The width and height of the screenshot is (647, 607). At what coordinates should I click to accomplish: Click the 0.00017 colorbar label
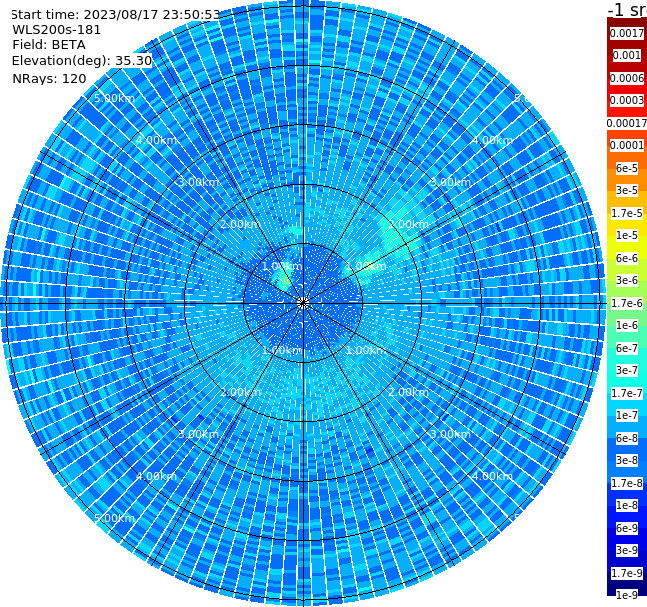click(x=627, y=123)
